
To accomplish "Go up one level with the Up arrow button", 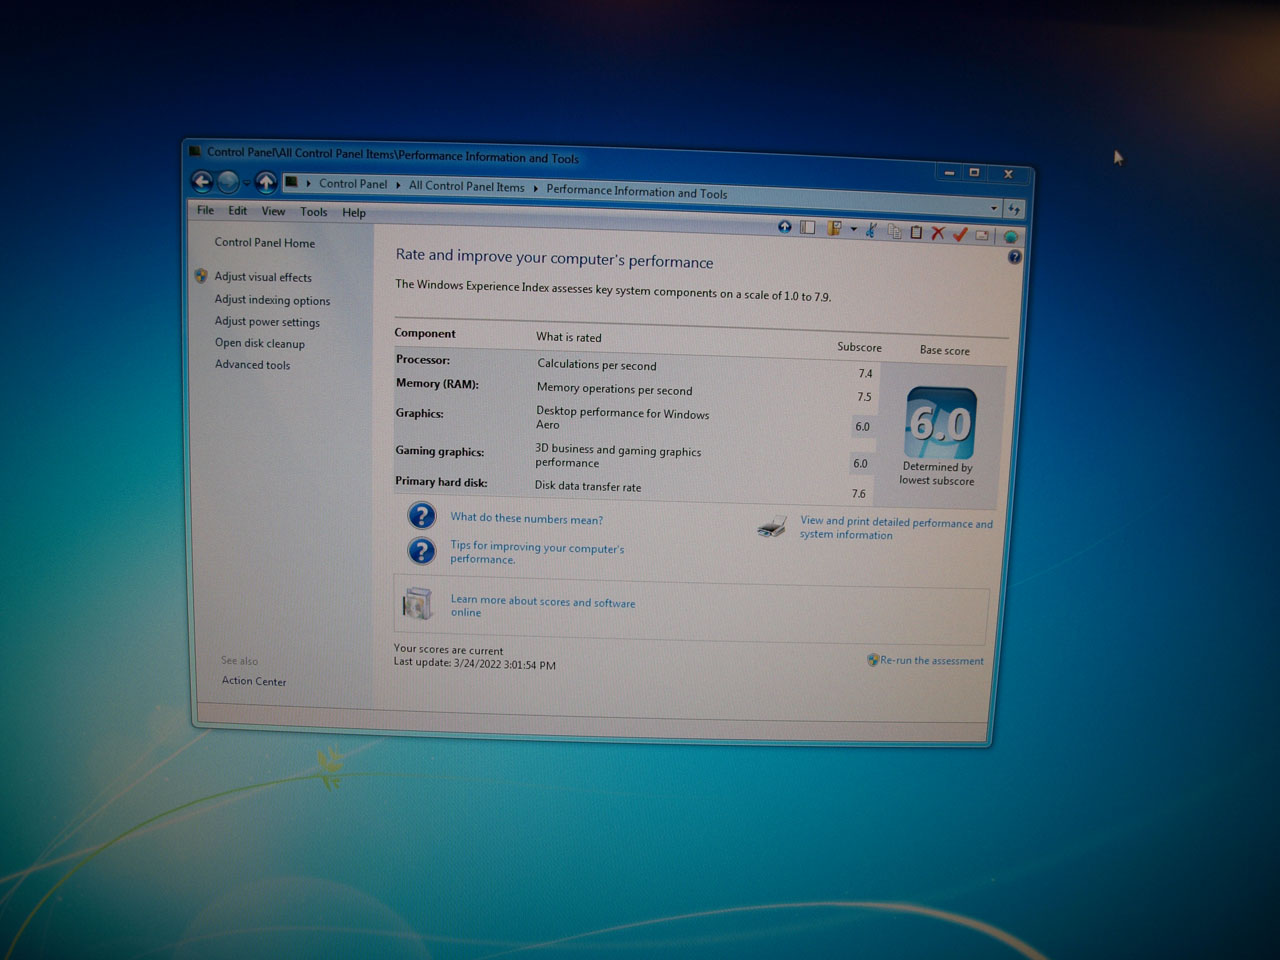I will coord(266,182).
